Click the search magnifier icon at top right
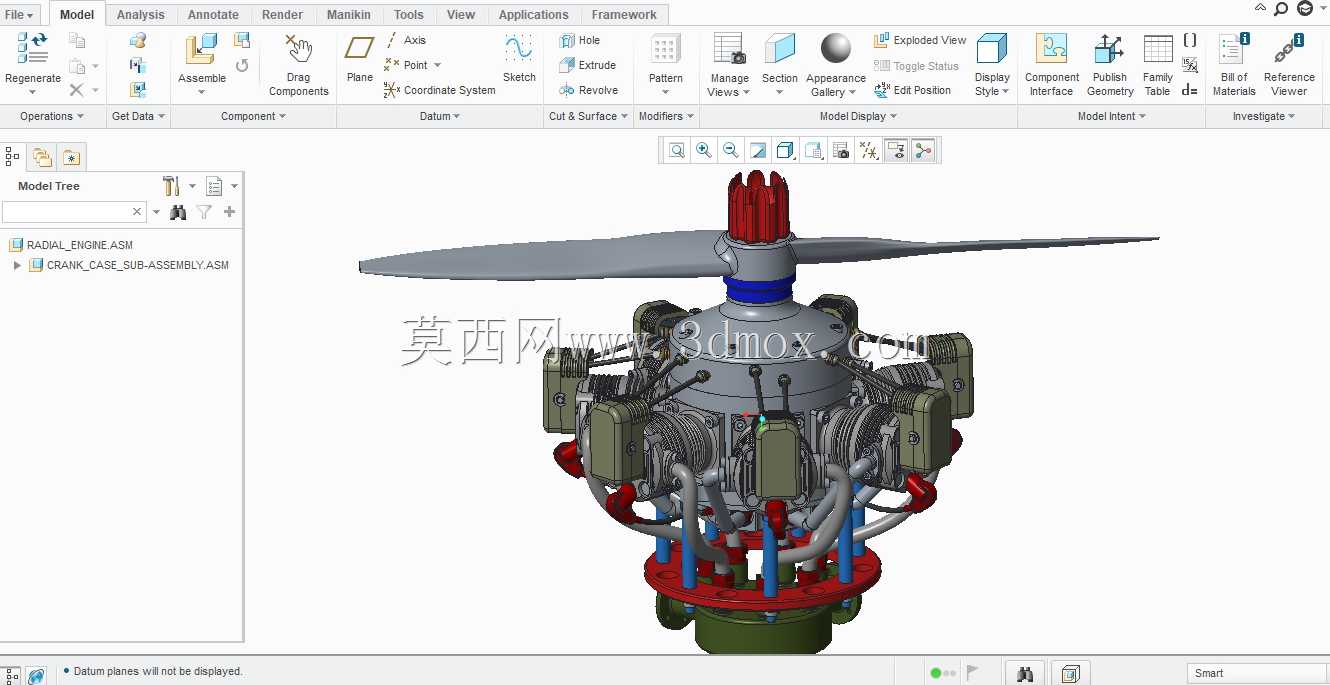Screen dimensions: 1330x685 (1280, 8)
